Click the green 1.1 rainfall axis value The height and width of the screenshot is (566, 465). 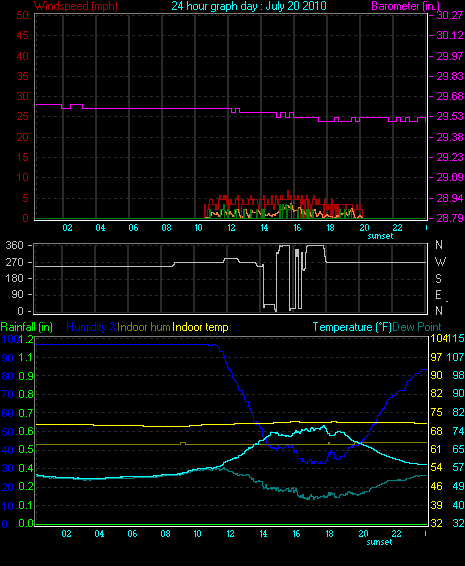click(26, 357)
